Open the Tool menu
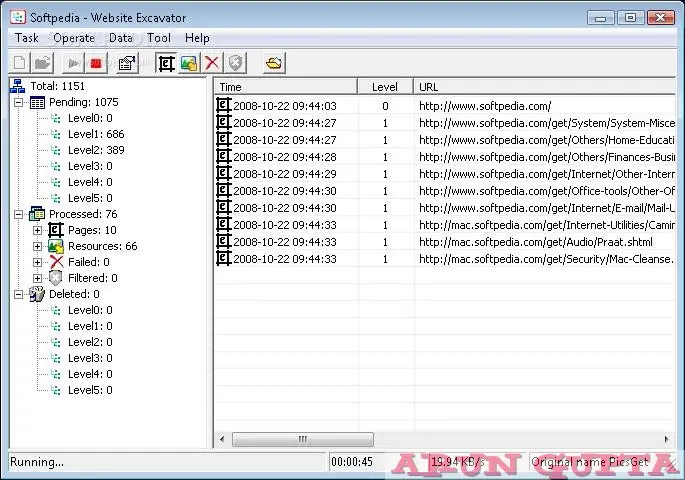The image size is (685, 480). tap(159, 38)
